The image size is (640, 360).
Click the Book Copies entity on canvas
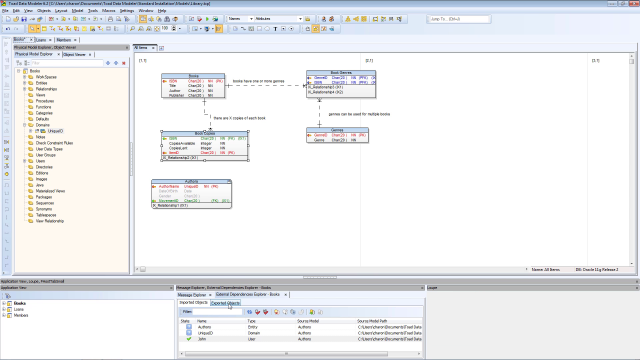[x=204, y=146]
